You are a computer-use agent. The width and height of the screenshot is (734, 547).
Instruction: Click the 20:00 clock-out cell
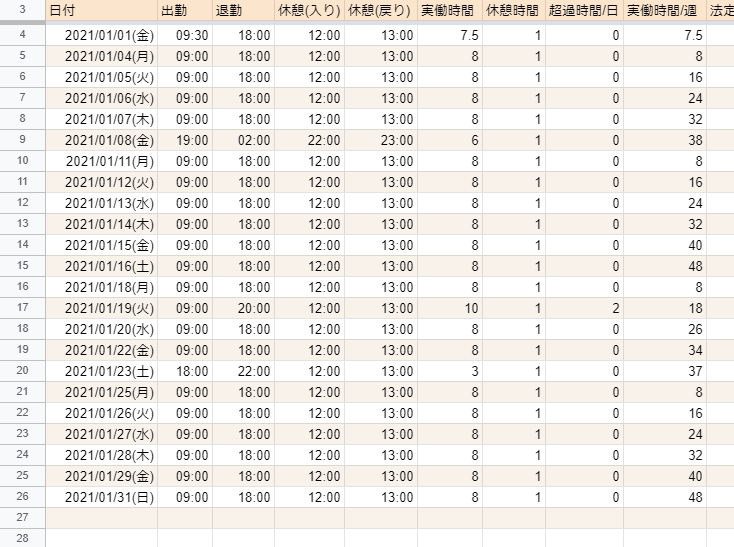point(243,308)
